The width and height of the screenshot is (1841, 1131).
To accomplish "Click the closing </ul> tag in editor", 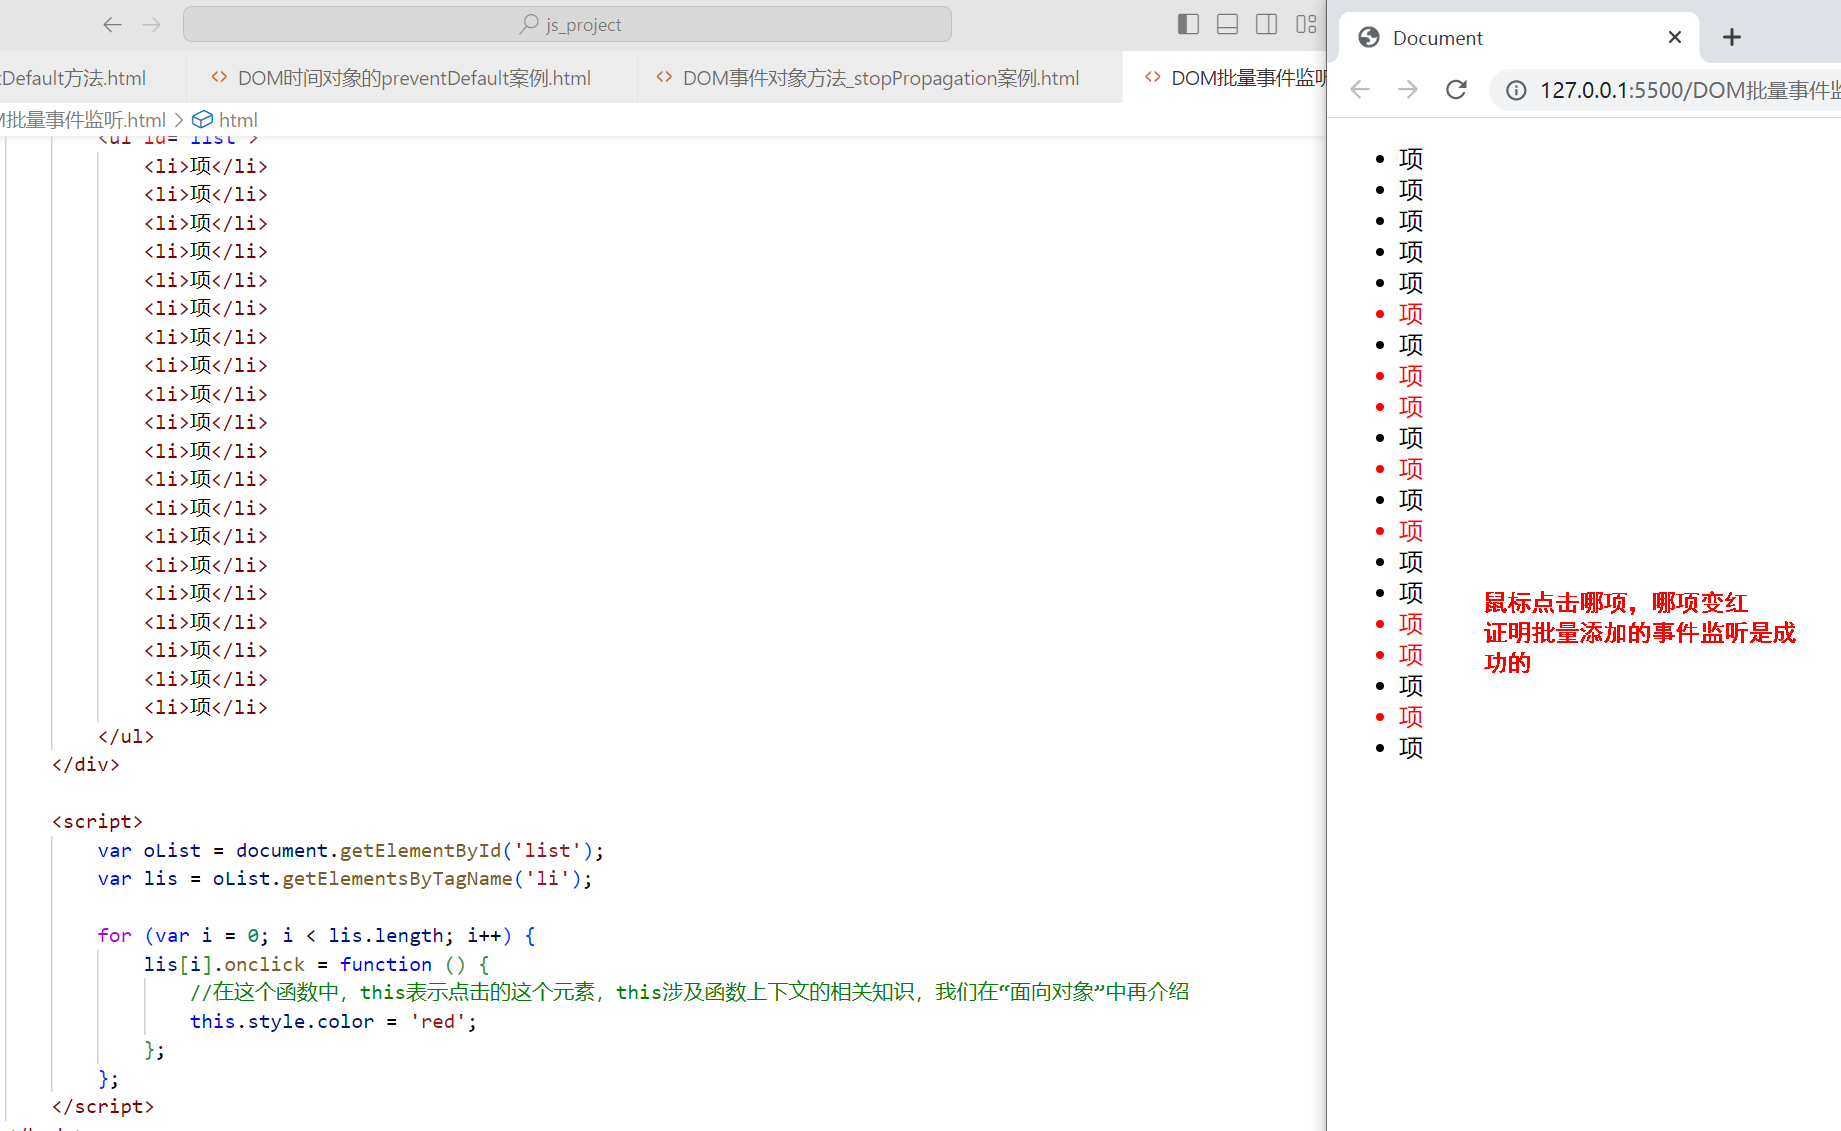I will tap(126, 736).
